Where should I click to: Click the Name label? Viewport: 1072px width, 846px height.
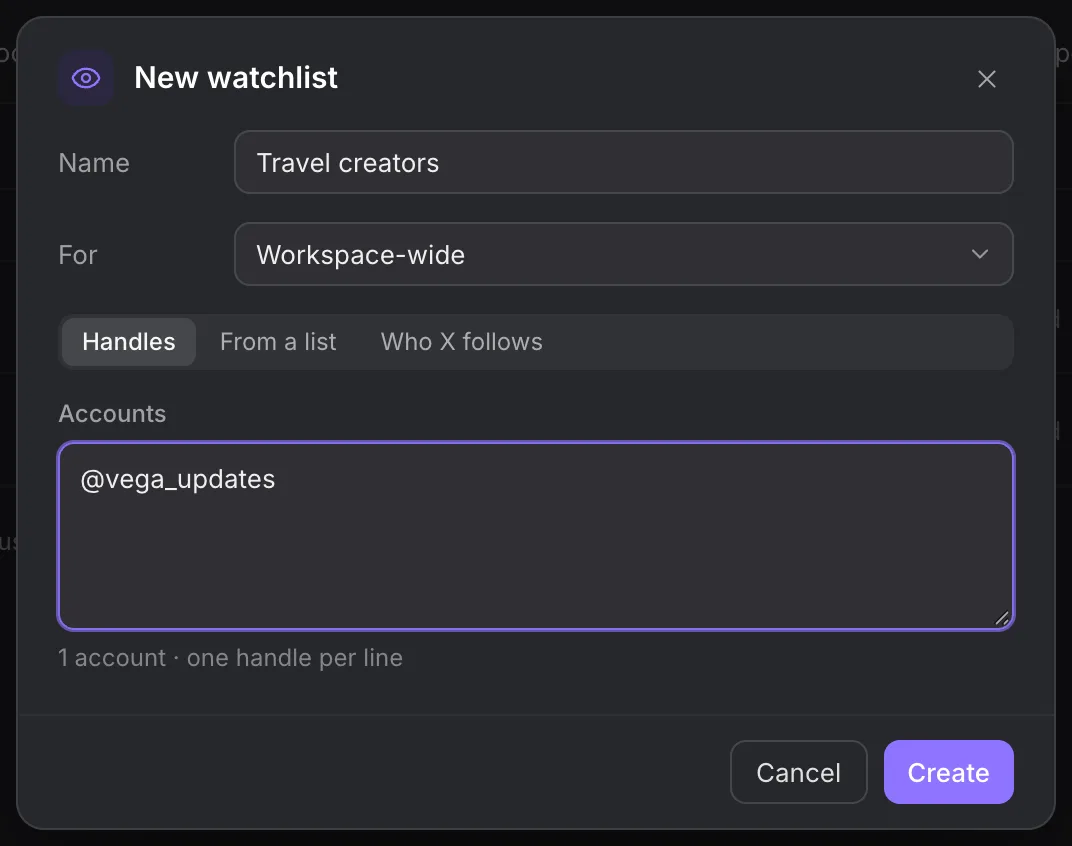pos(94,163)
